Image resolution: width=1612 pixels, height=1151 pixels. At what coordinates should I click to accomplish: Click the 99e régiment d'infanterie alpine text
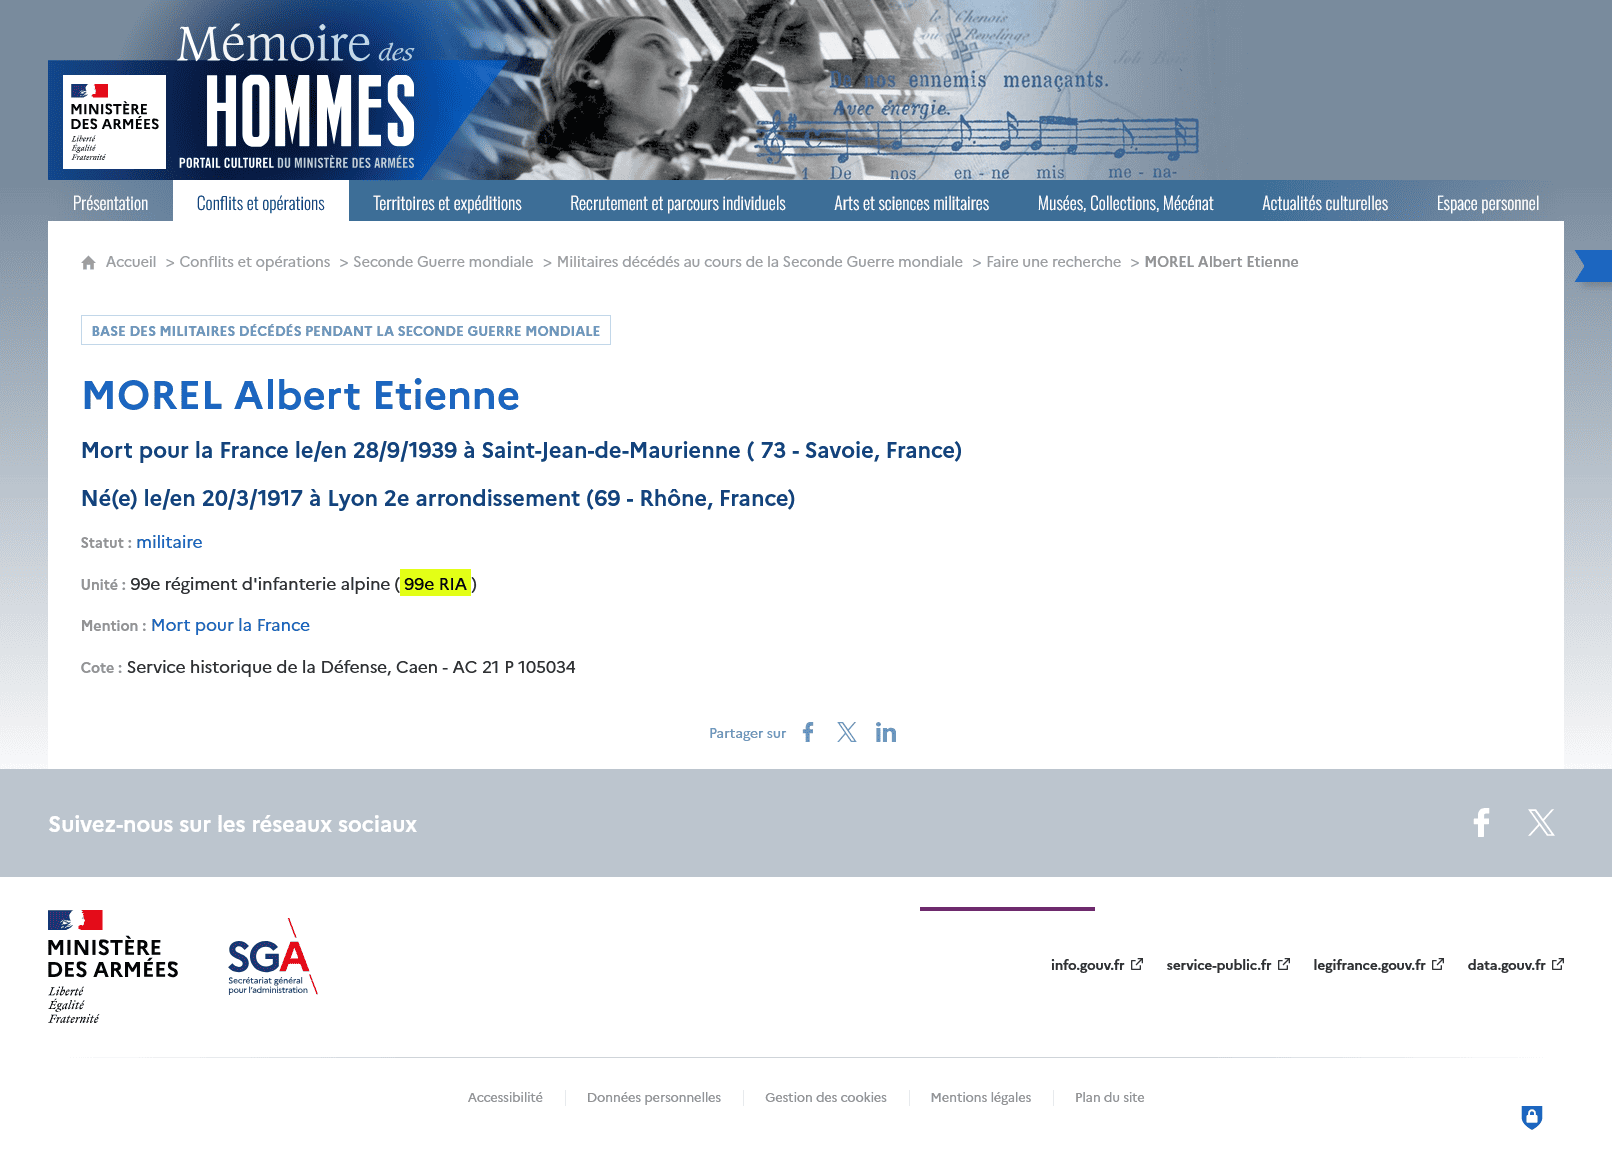260,584
